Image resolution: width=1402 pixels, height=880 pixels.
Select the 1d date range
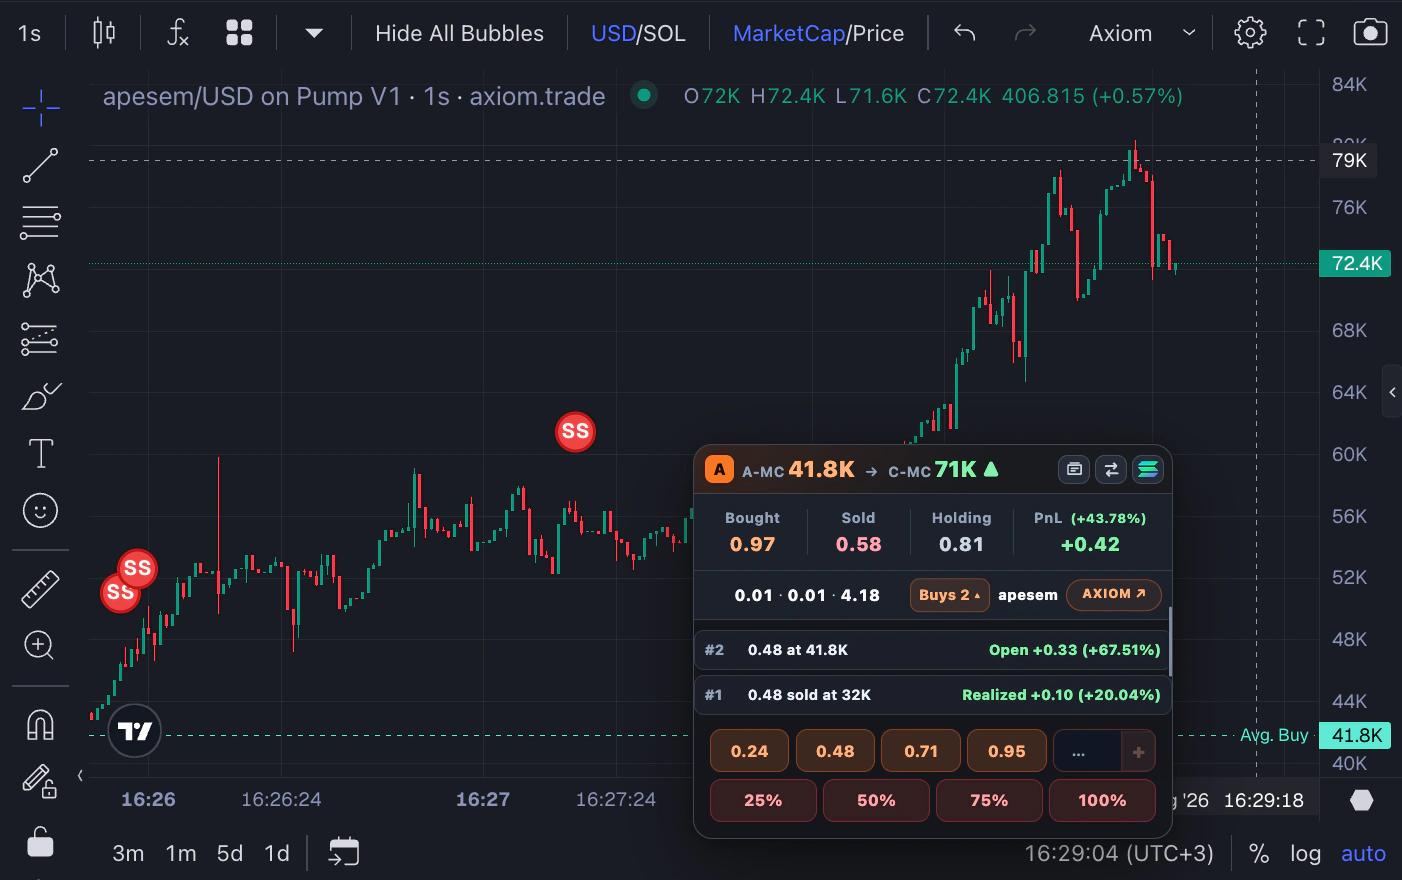coord(277,853)
